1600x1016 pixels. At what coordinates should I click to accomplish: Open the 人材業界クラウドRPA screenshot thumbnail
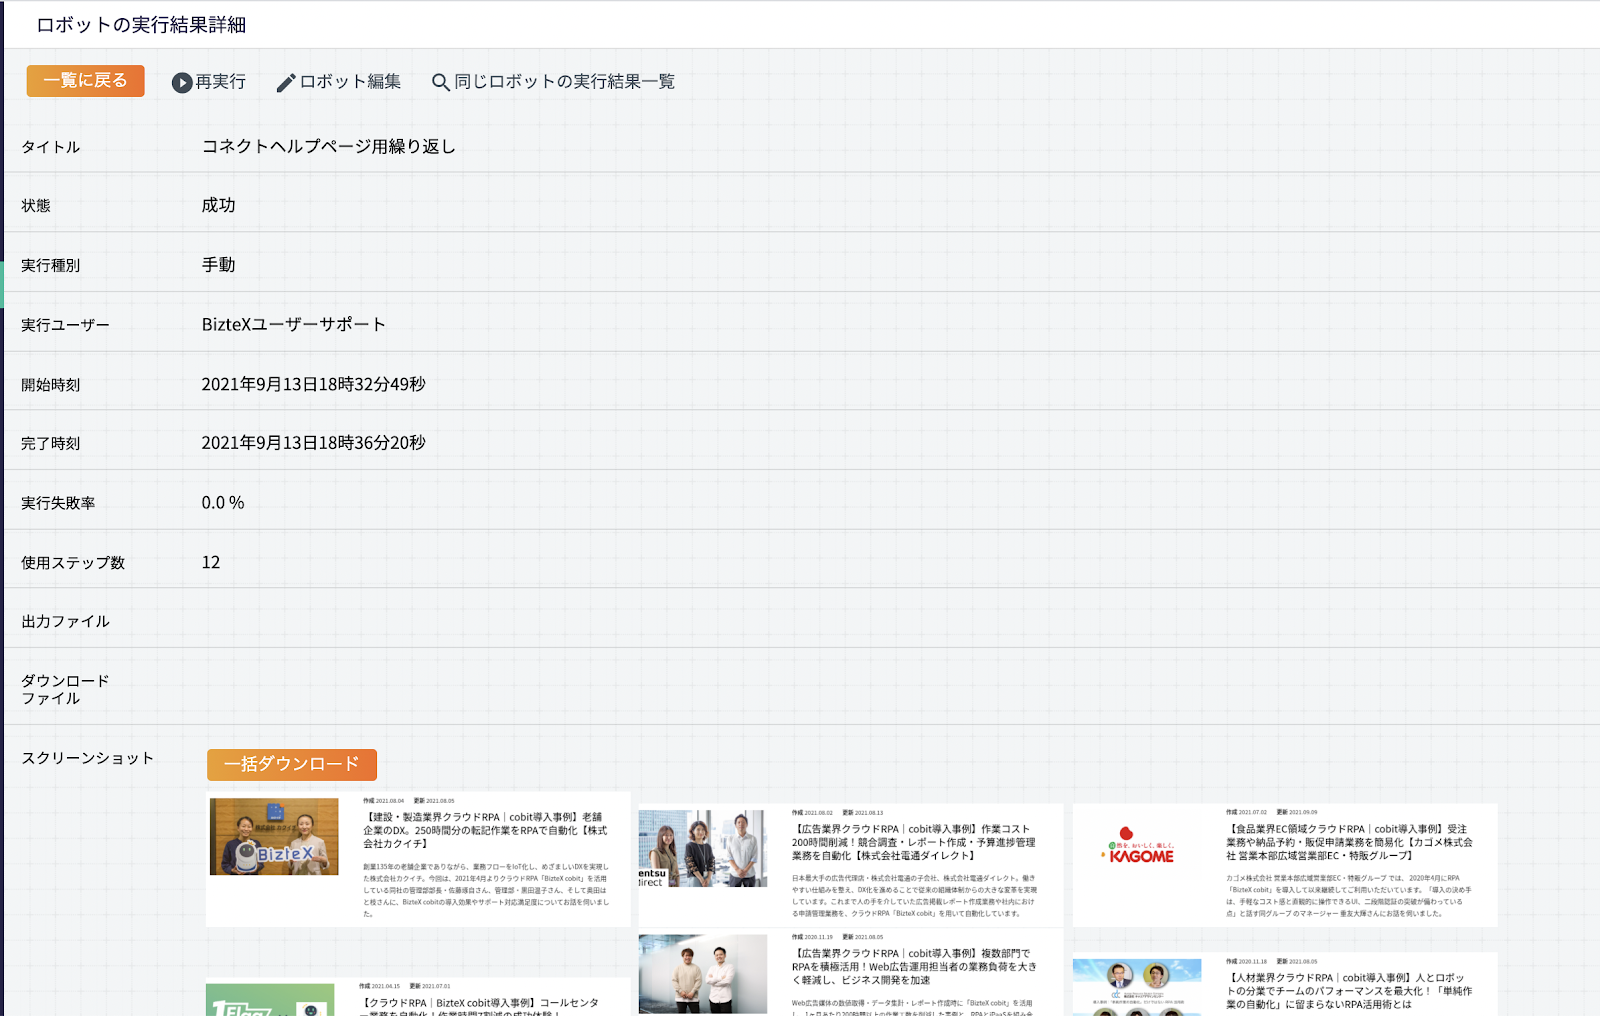pos(1285,985)
